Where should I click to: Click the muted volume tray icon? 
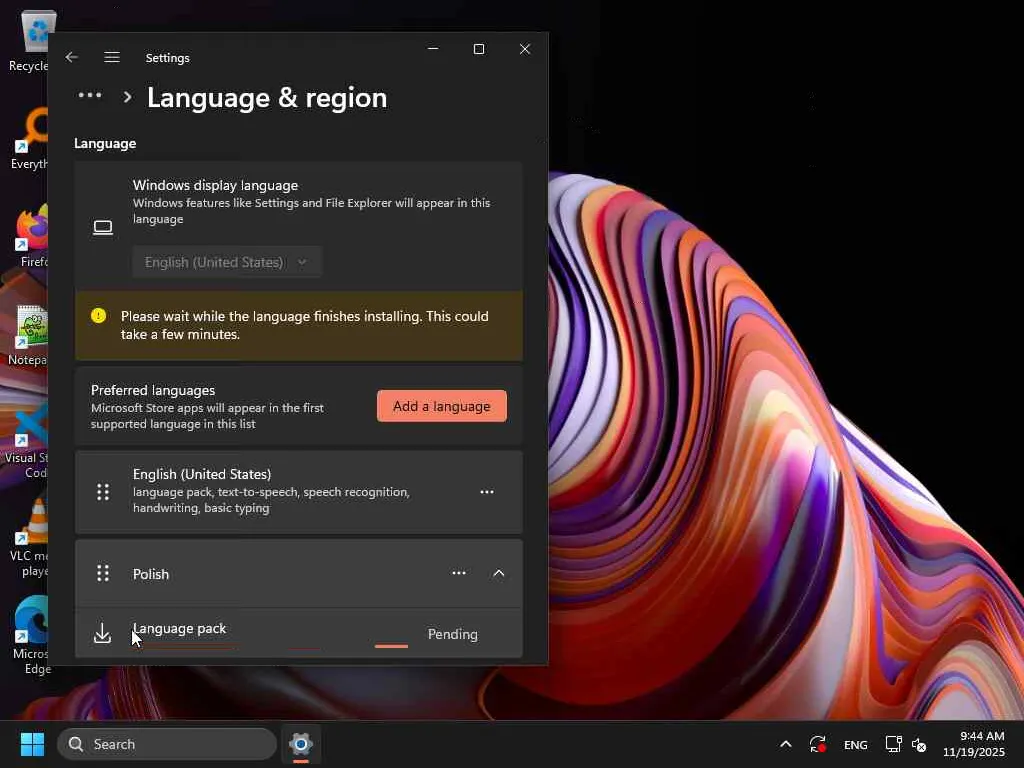pos(919,744)
